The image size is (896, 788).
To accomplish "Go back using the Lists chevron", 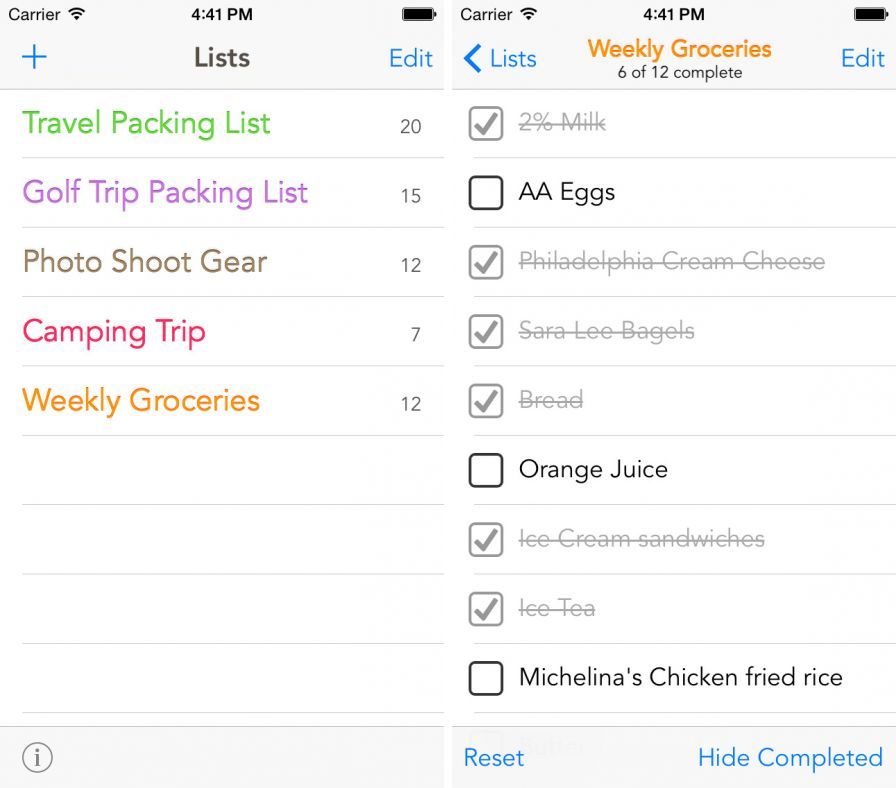I will 499,59.
